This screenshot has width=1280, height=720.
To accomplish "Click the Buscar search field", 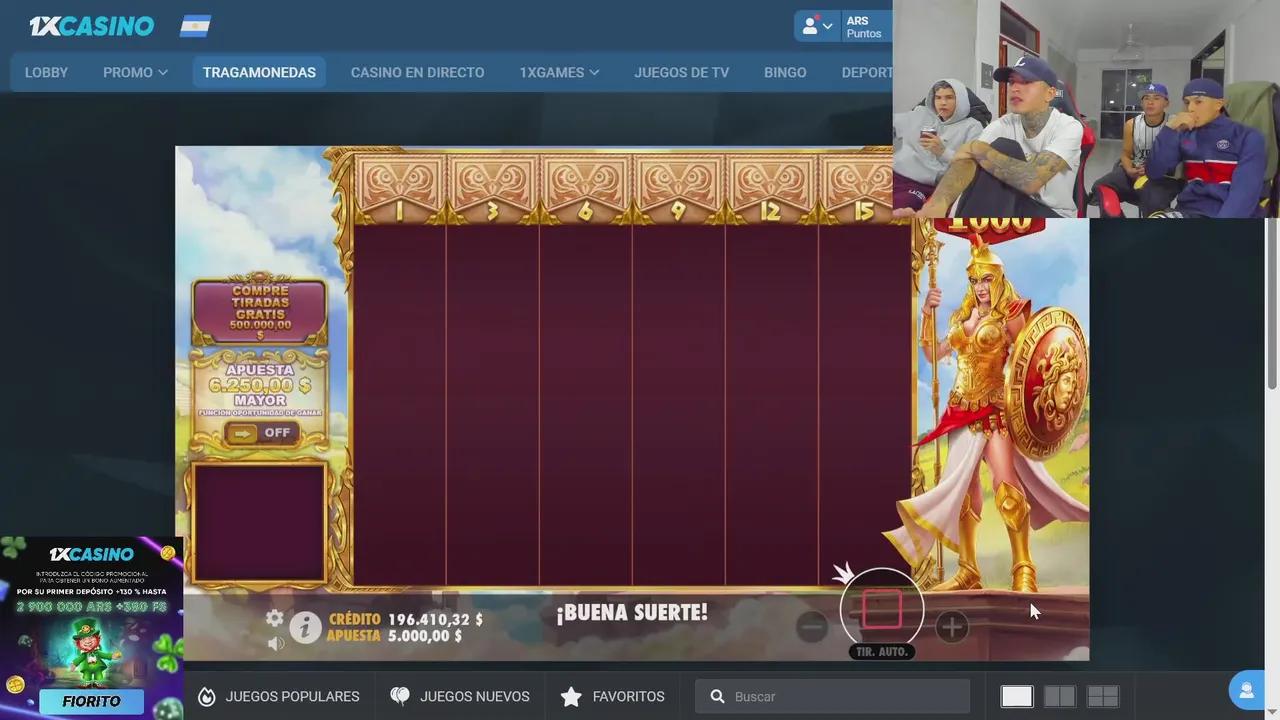I will pos(832,696).
